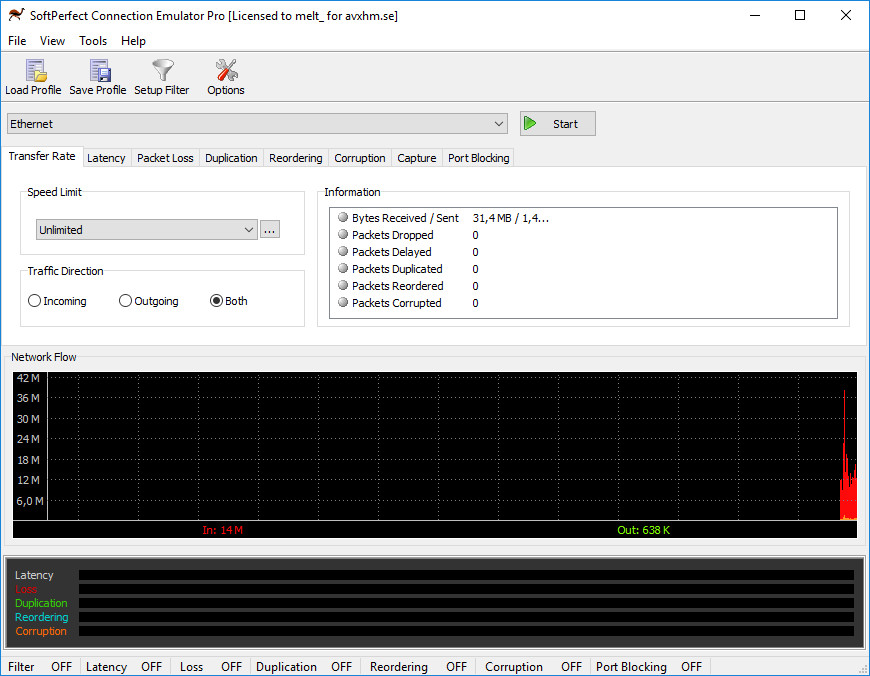This screenshot has height=676, width=870.
Task: Open the File menu
Action: click(17, 41)
